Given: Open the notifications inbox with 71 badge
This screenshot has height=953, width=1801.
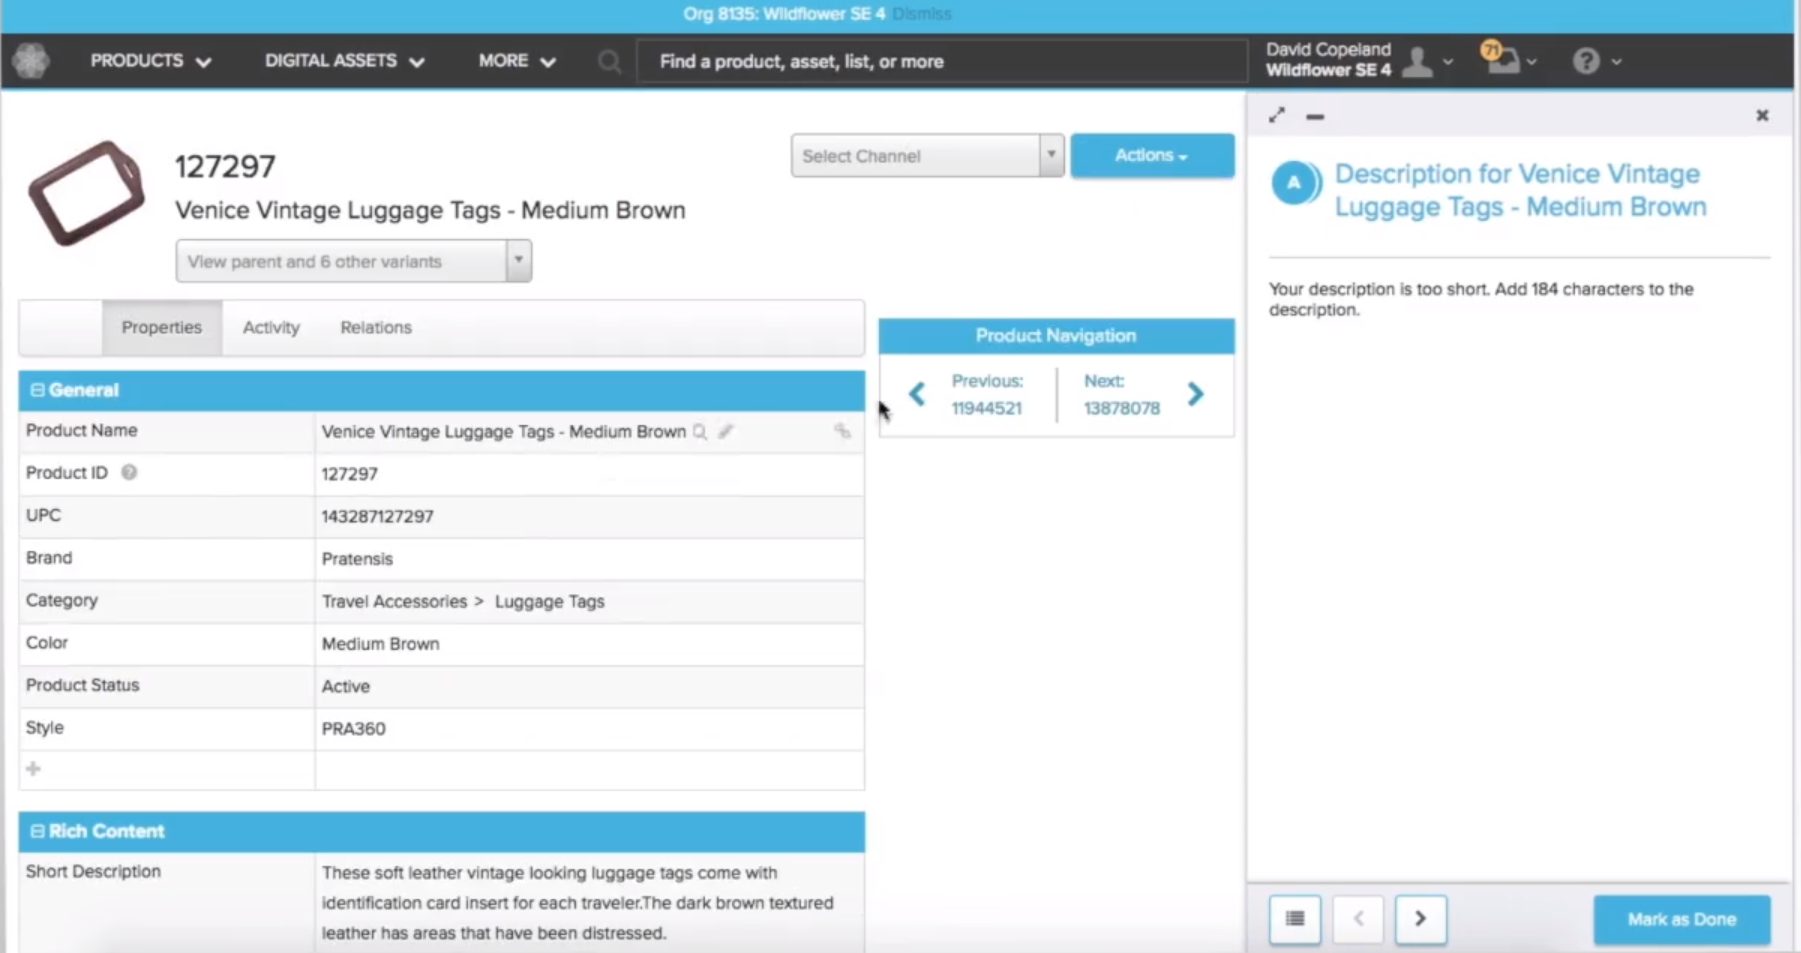Looking at the screenshot, I should (1503, 58).
